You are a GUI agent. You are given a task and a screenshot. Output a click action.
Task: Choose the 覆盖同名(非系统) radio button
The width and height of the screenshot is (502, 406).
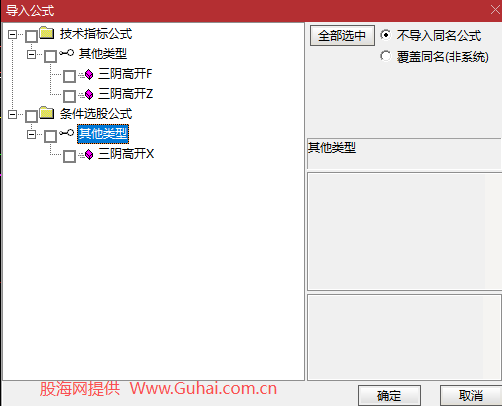tap(386, 56)
